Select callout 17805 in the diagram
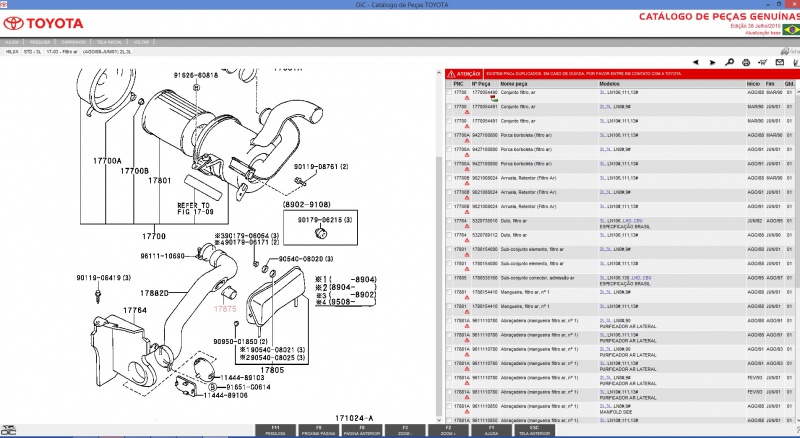 click(x=272, y=370)
